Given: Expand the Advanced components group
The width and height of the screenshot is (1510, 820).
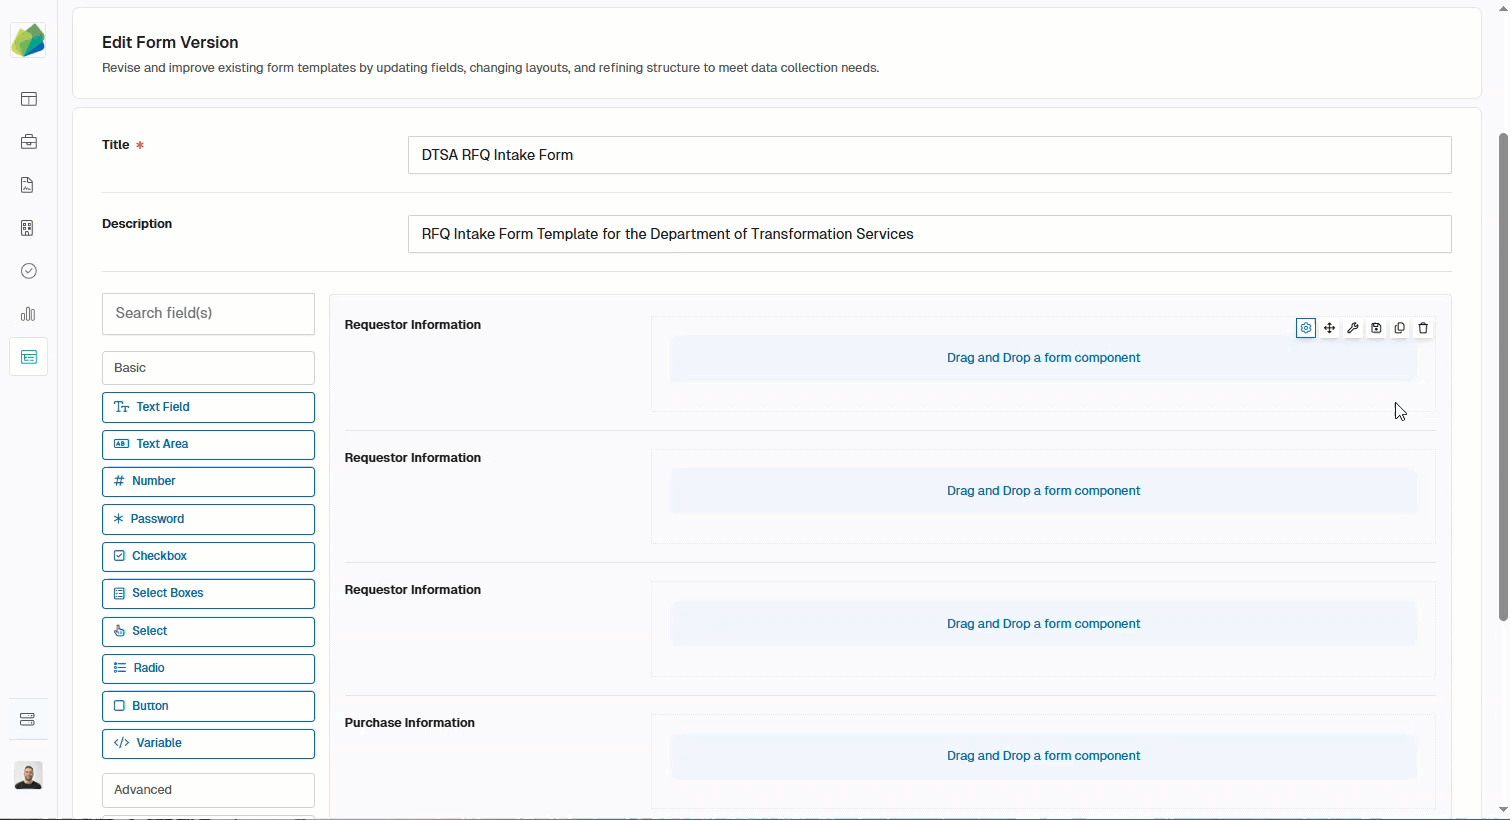Looking at the screenshot, I should [208, 790].
